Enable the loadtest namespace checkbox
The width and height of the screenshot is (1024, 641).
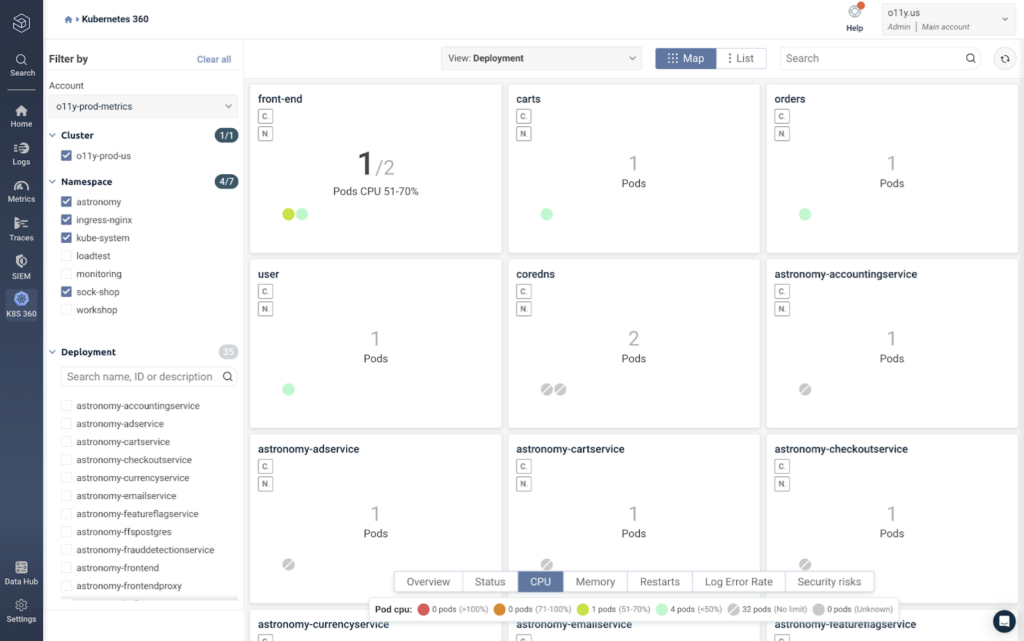[x=66, y=256]
